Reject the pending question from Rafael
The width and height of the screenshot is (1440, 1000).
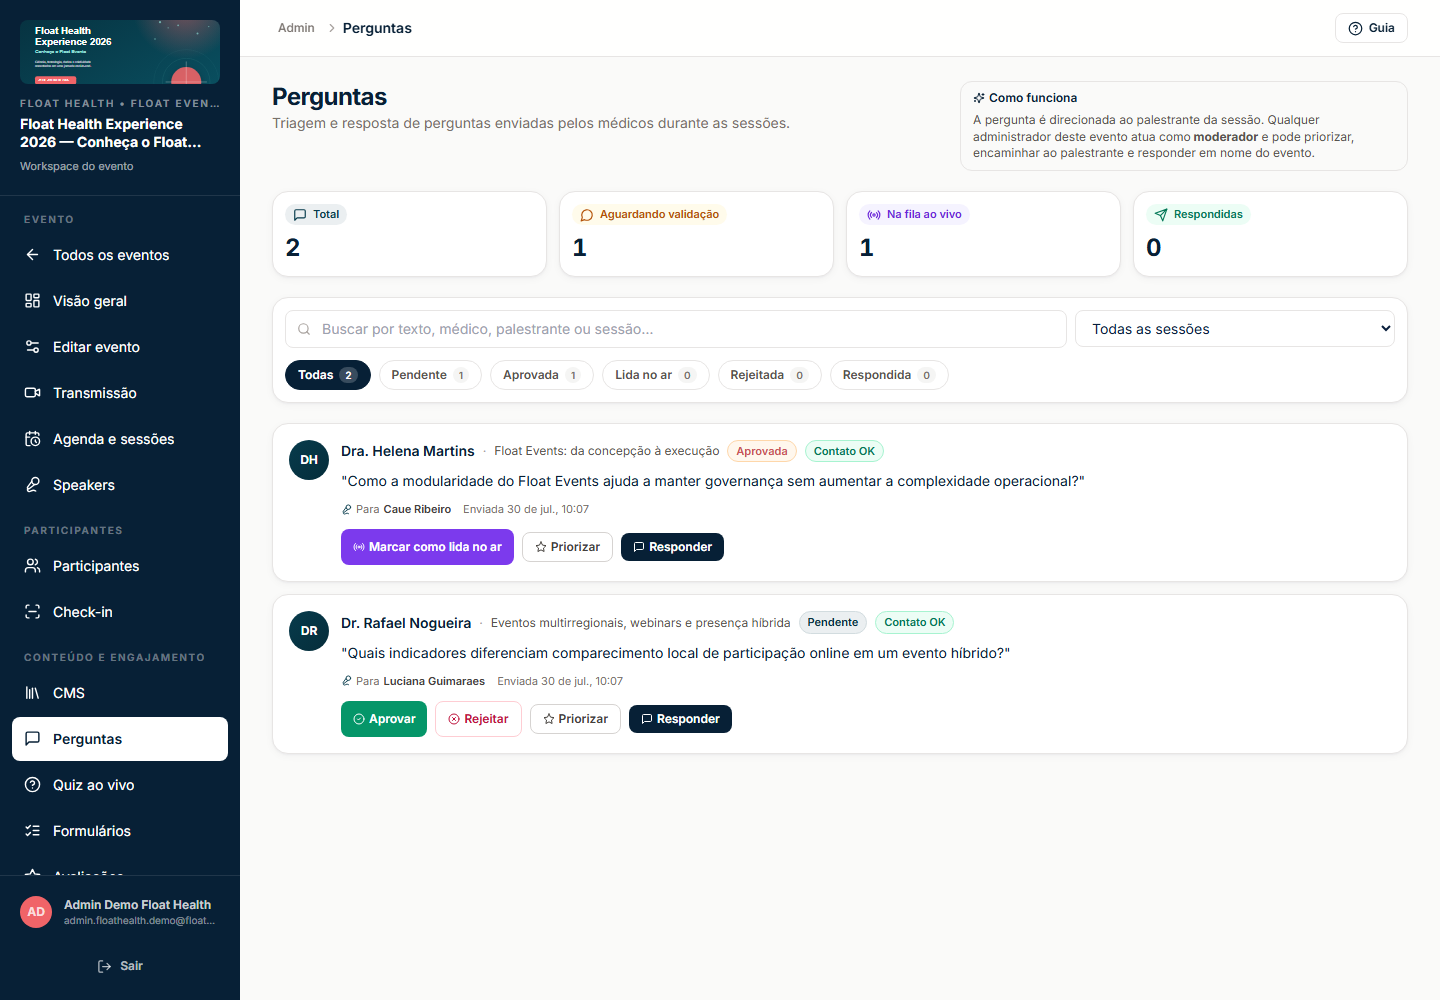point(478,719)
